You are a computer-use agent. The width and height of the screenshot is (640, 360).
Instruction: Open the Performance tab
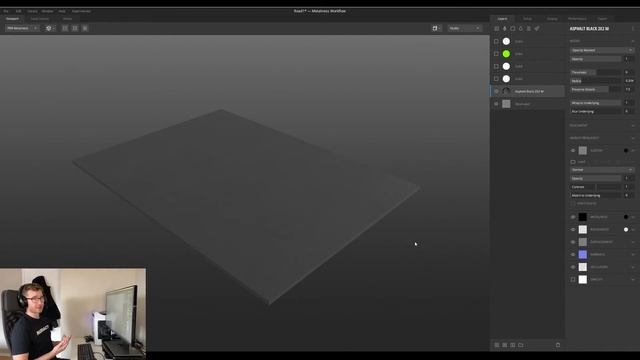pos(577,19)
